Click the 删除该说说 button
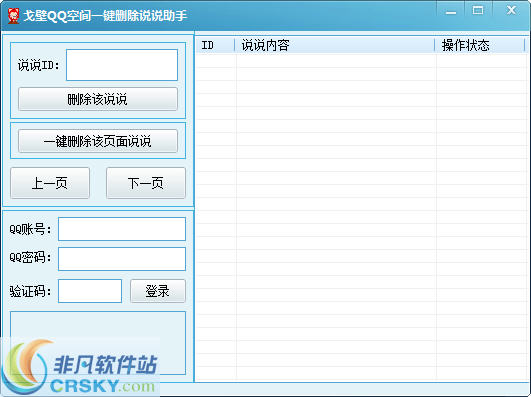Screen dimensions: 531x397 (98, 99)
